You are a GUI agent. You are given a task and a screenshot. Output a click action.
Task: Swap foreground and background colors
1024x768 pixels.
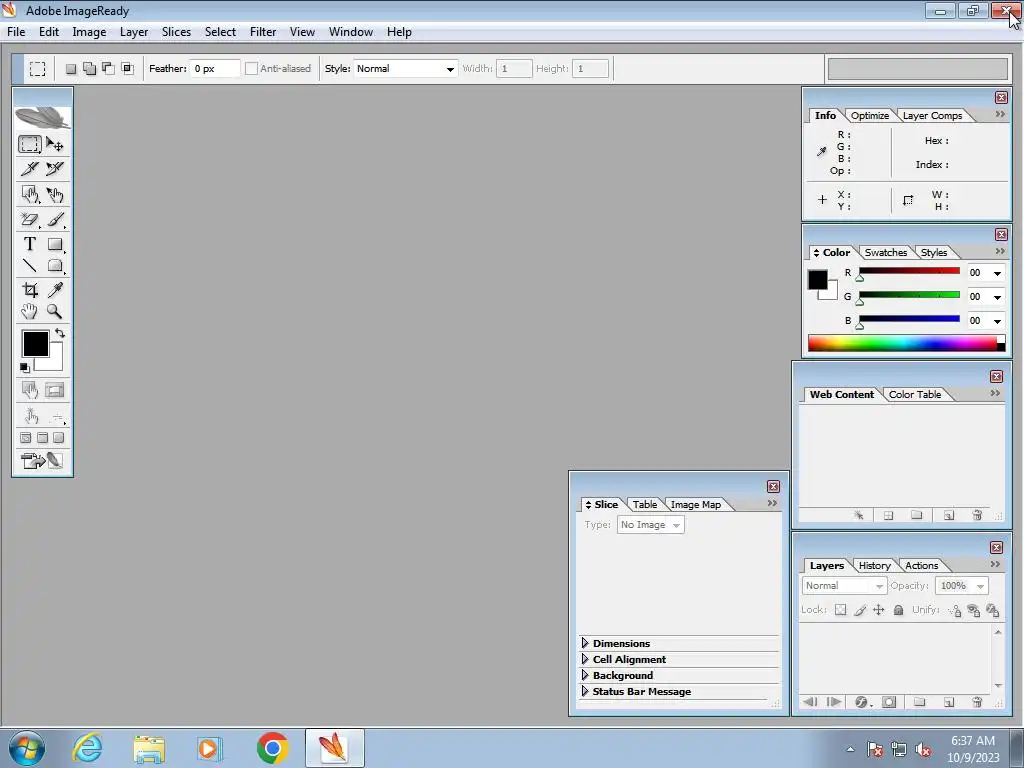(x=60, y=333)
